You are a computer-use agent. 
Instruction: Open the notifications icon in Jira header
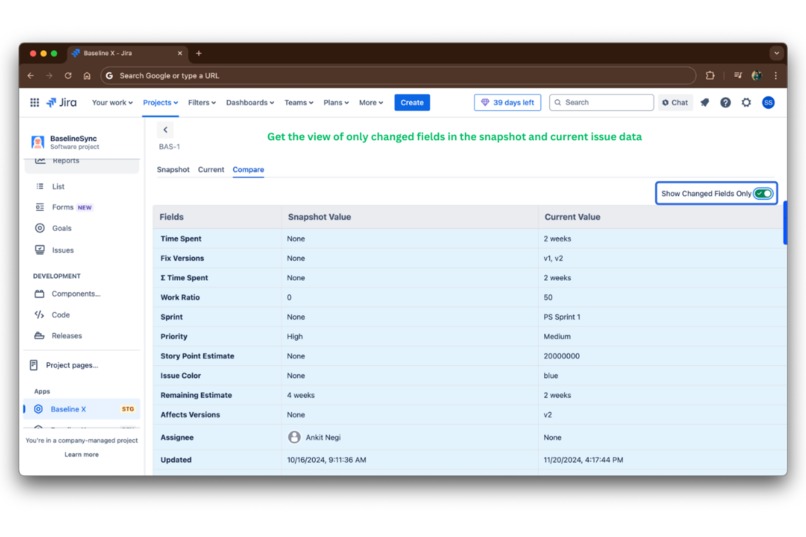pos(705,102)
